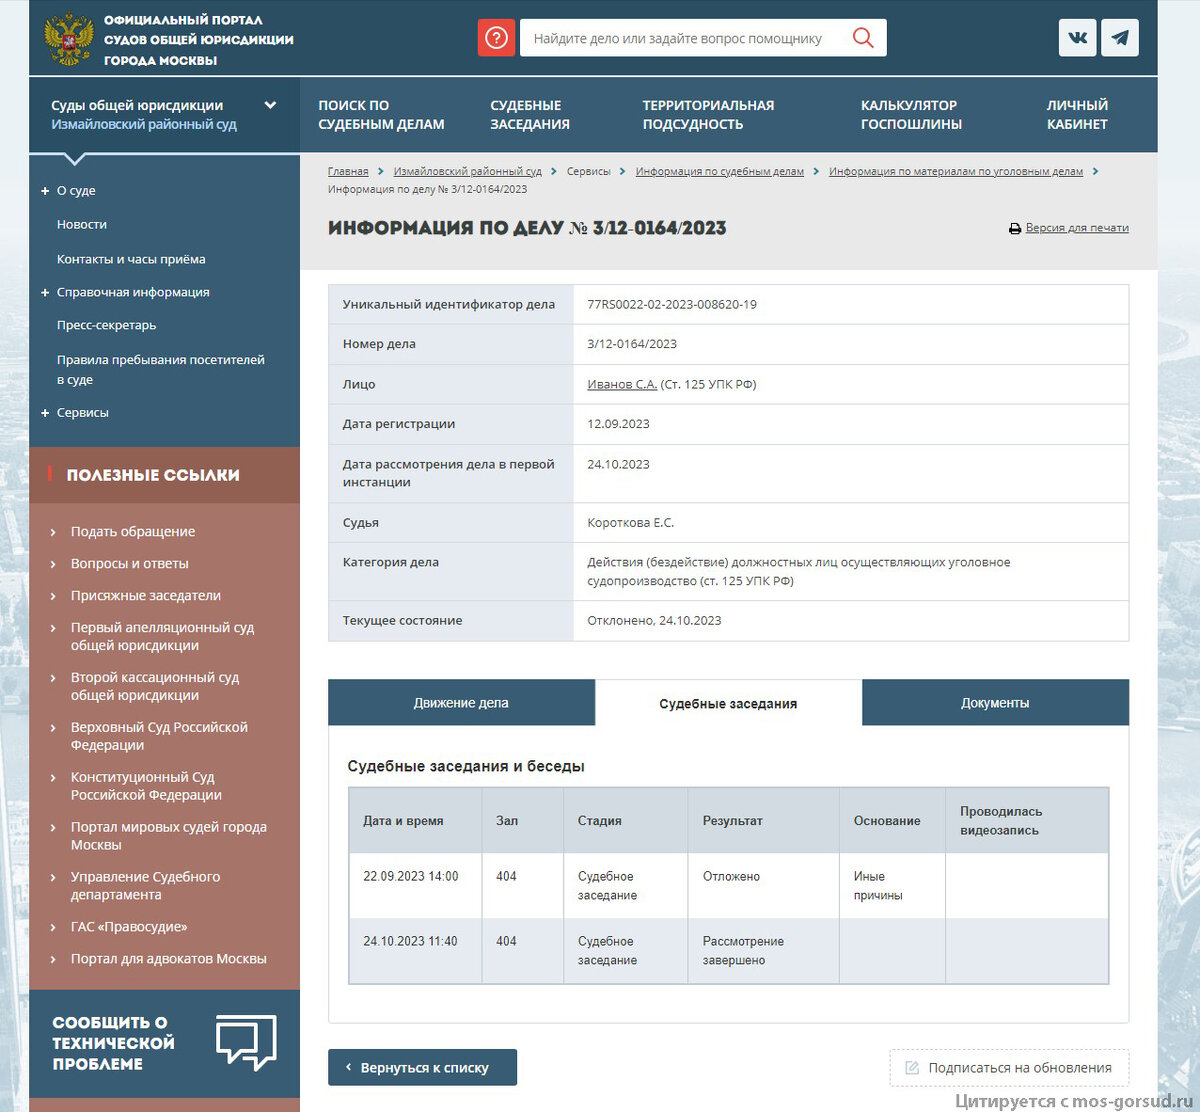Image resolution: width=1200 pixels, height=1112 pixels.
Task: Click inside the case search field
Action: pos(690,37)
